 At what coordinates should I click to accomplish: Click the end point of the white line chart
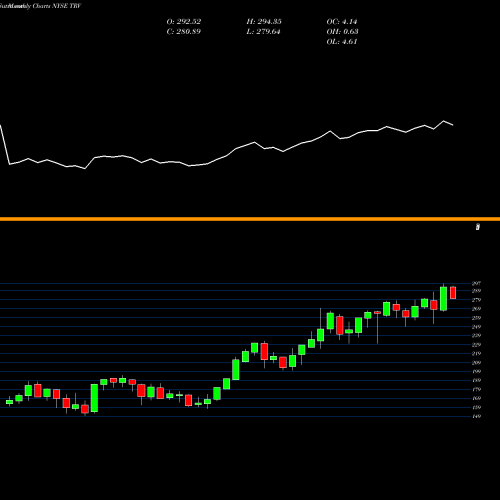click(x=453, y=125)
